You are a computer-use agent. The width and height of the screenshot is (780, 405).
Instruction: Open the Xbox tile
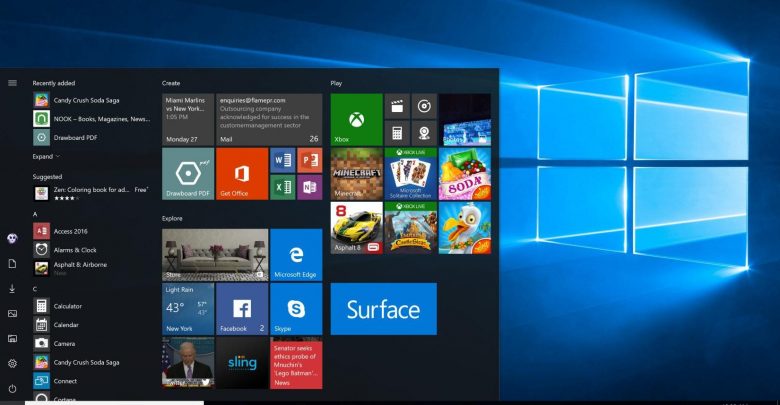pos(357,119)
